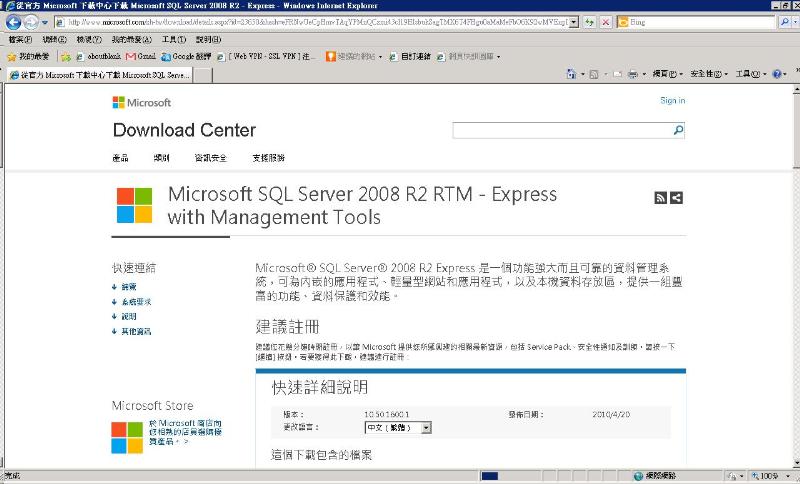This screenshot has width=800, height=484.
Task: Open the Home icon dropdown arrow
Action: click(583, 74)
